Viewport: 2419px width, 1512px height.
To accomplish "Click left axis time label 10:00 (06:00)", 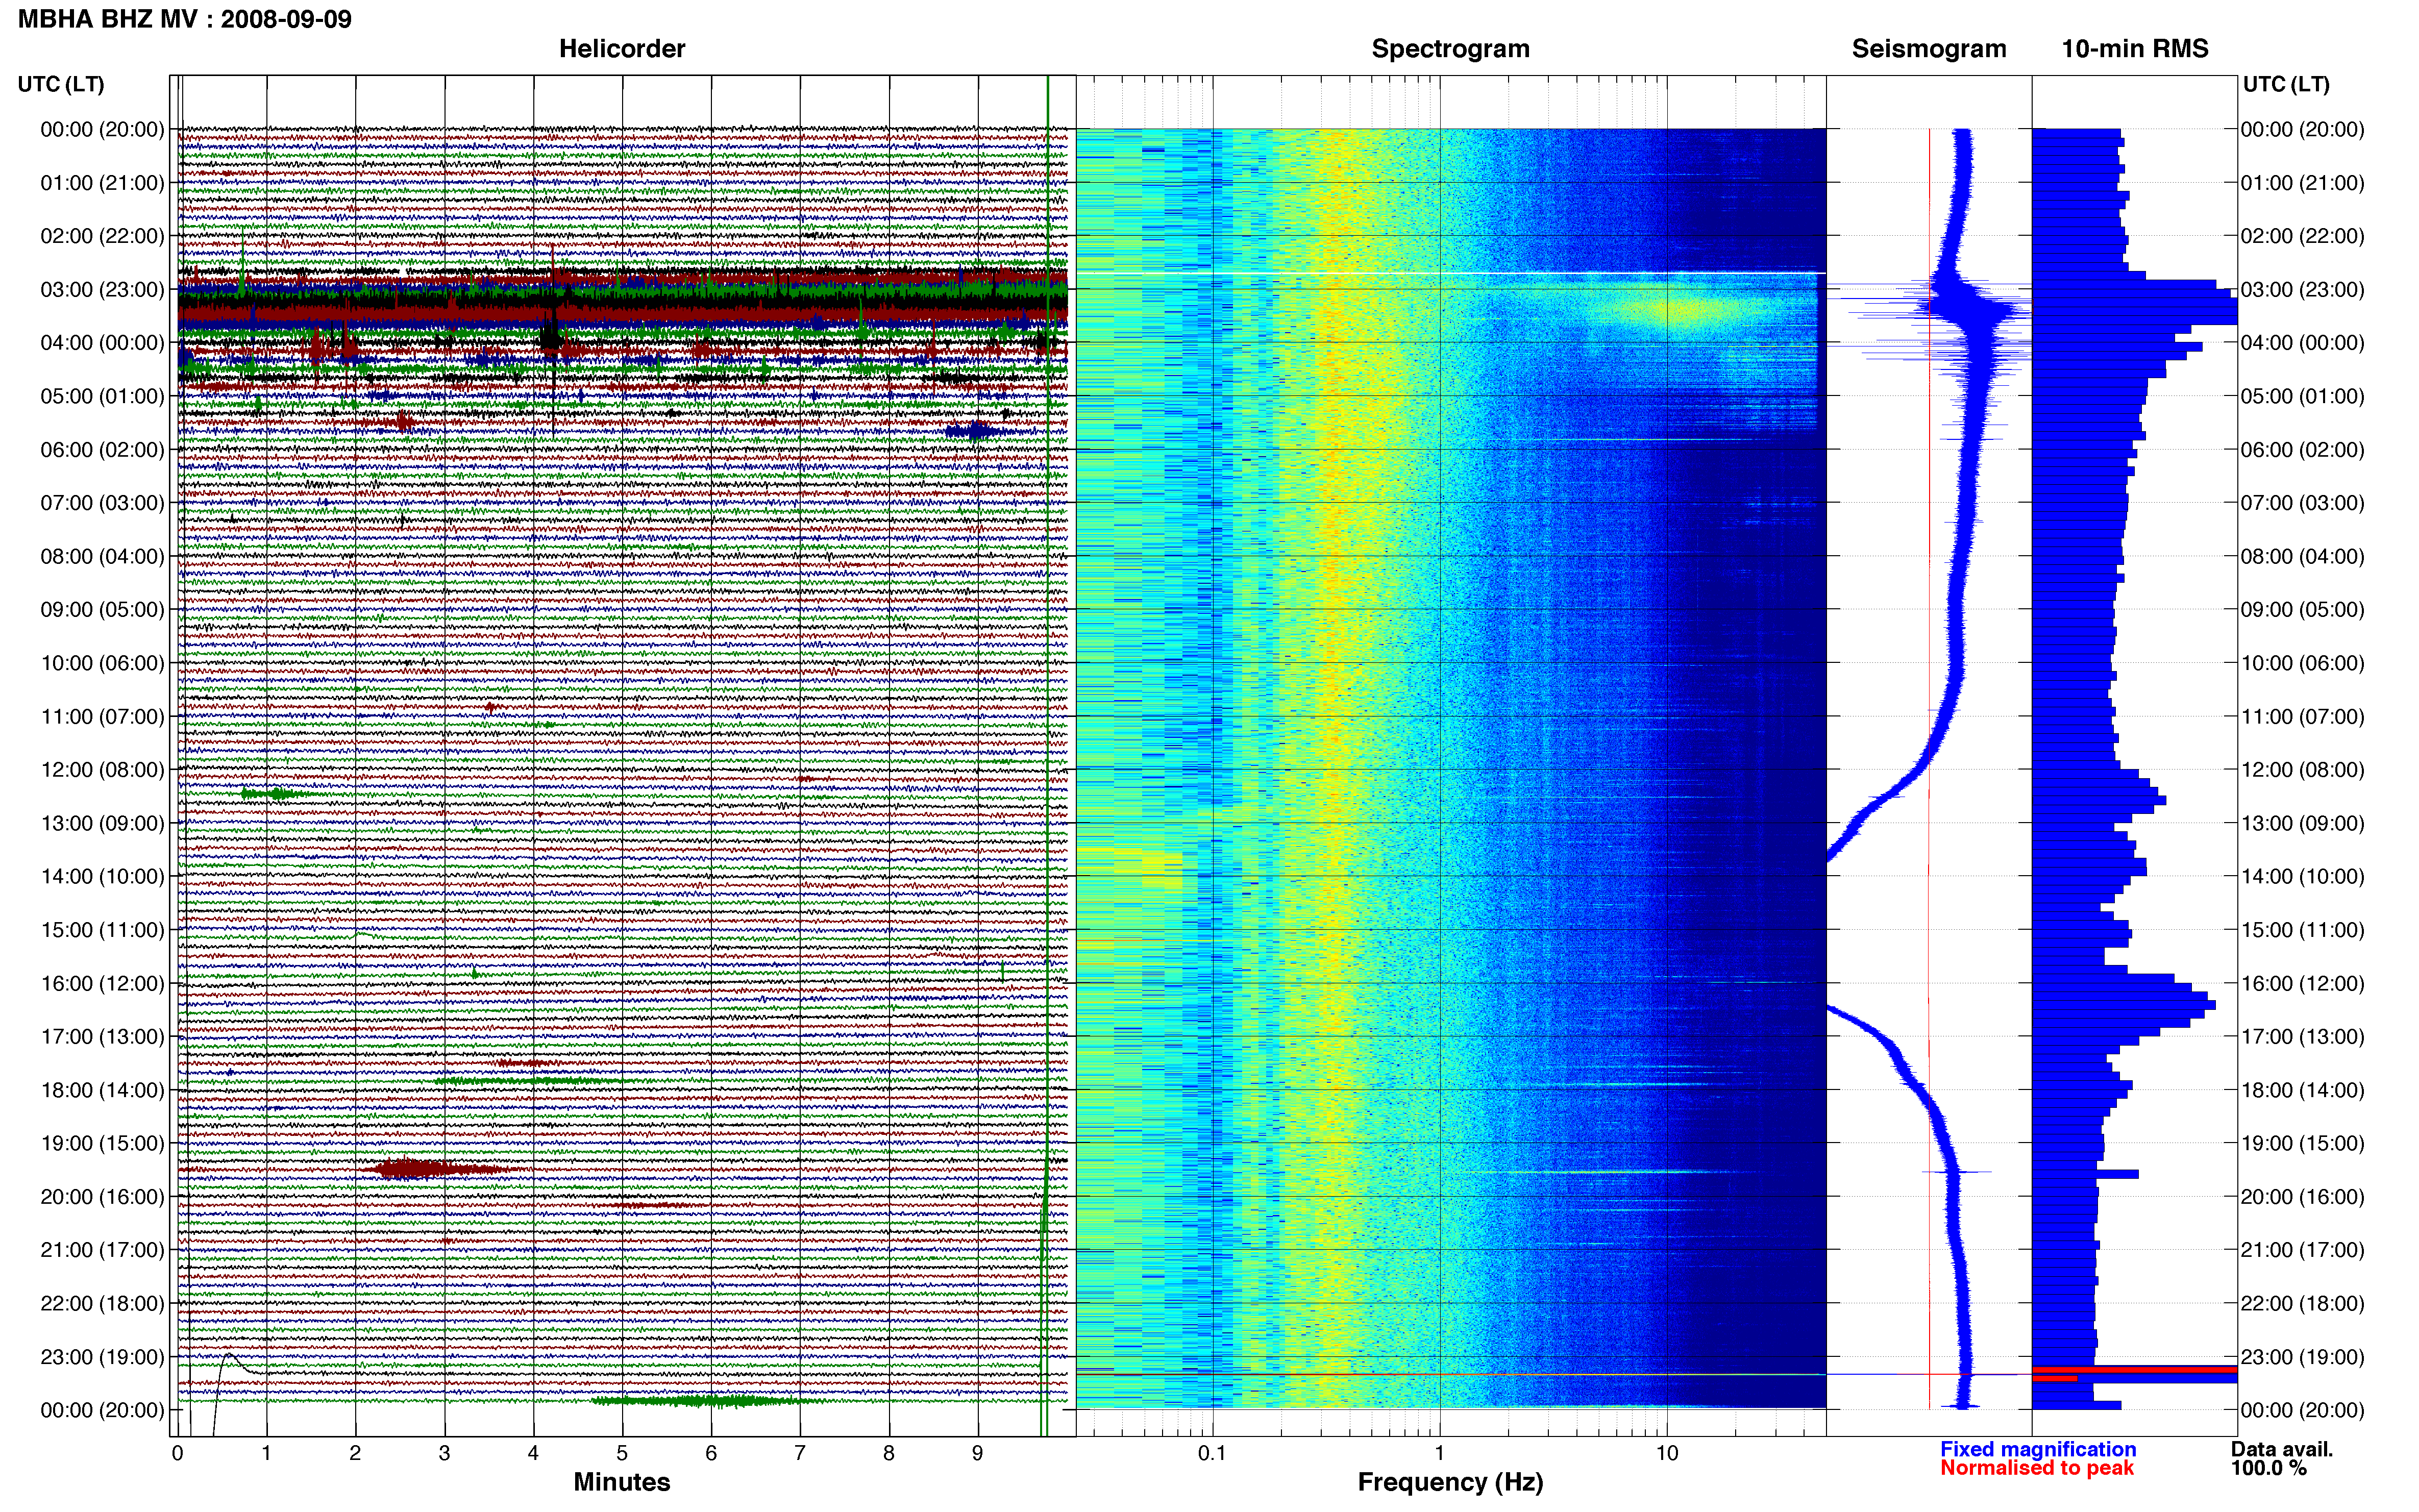I will tap(103, 663).
